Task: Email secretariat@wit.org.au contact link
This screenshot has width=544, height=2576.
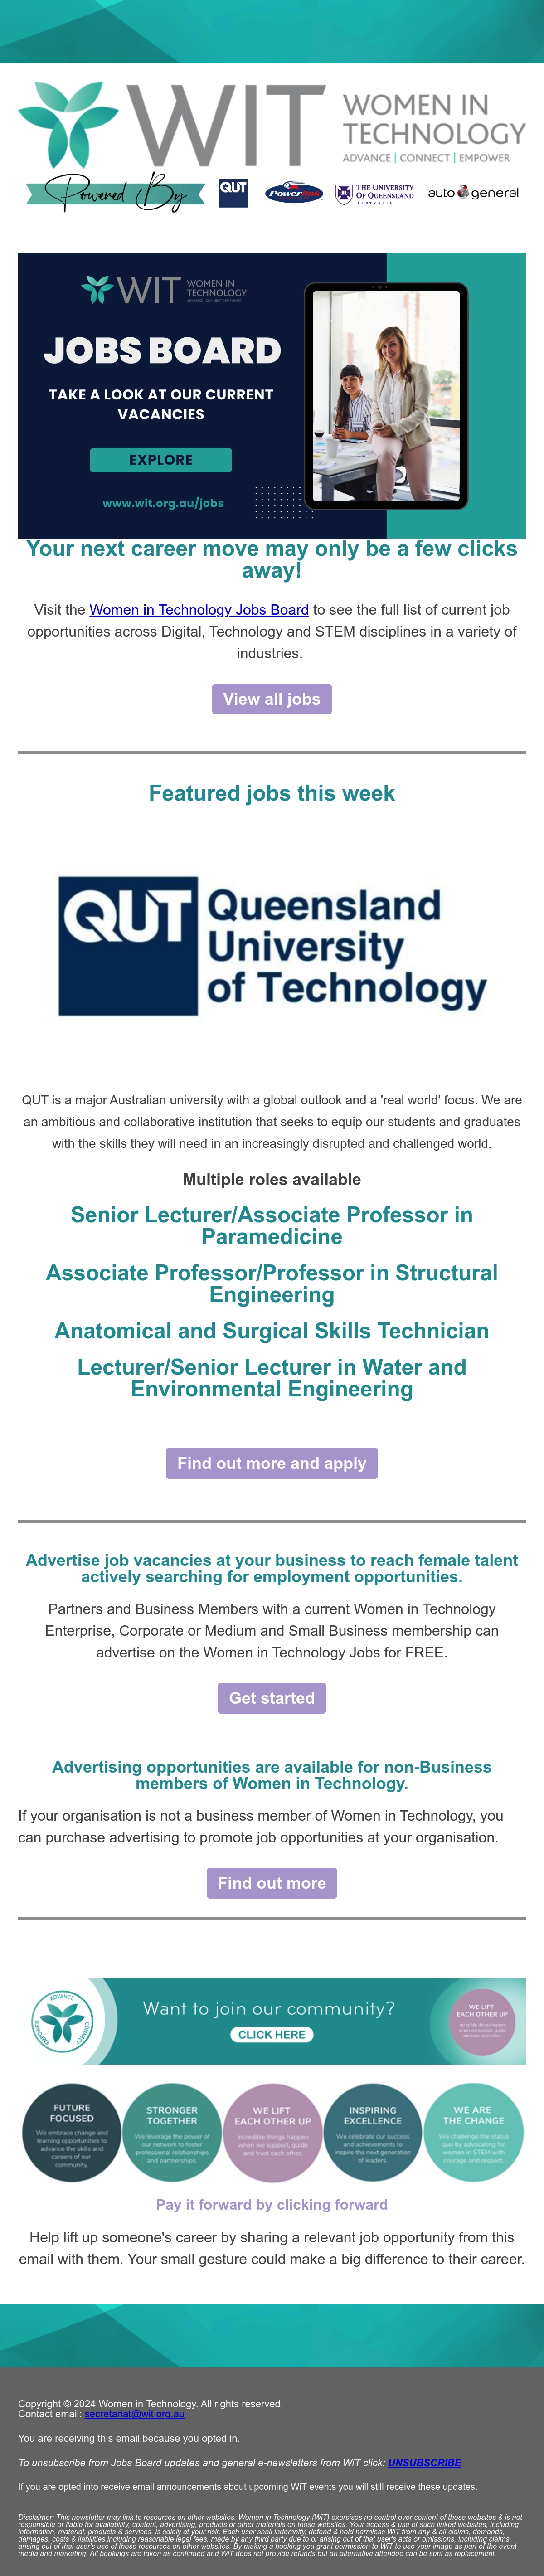Action: (x=134, y=2414)
